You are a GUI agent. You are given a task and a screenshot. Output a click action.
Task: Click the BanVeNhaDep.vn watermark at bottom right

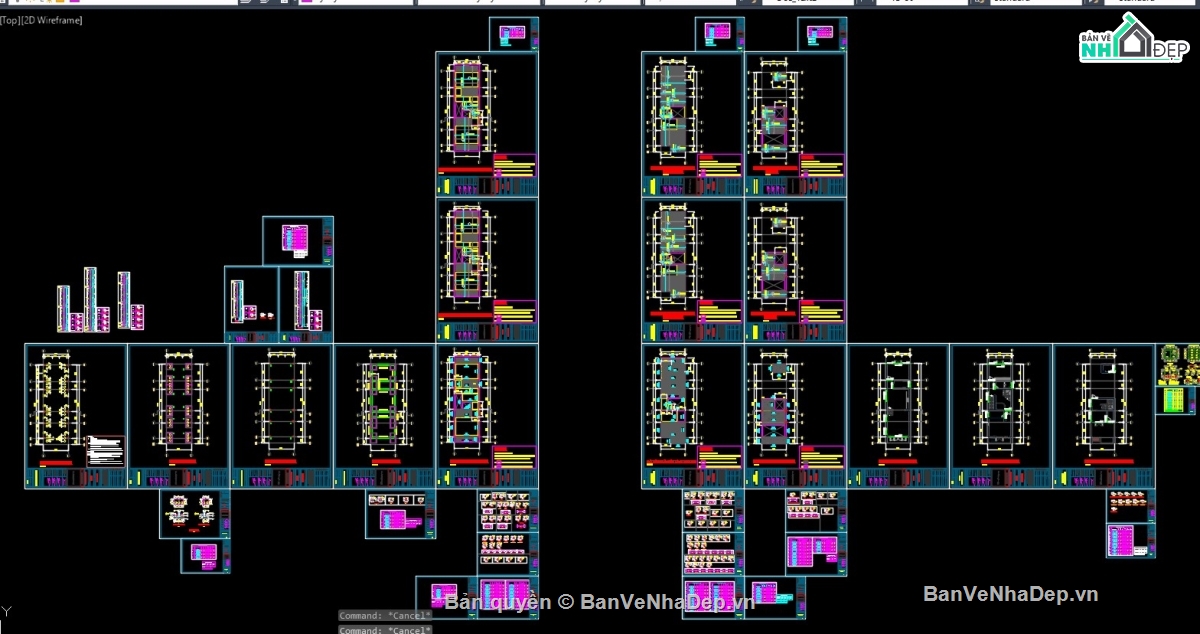pyautogui.click(x=1010, y=594)
